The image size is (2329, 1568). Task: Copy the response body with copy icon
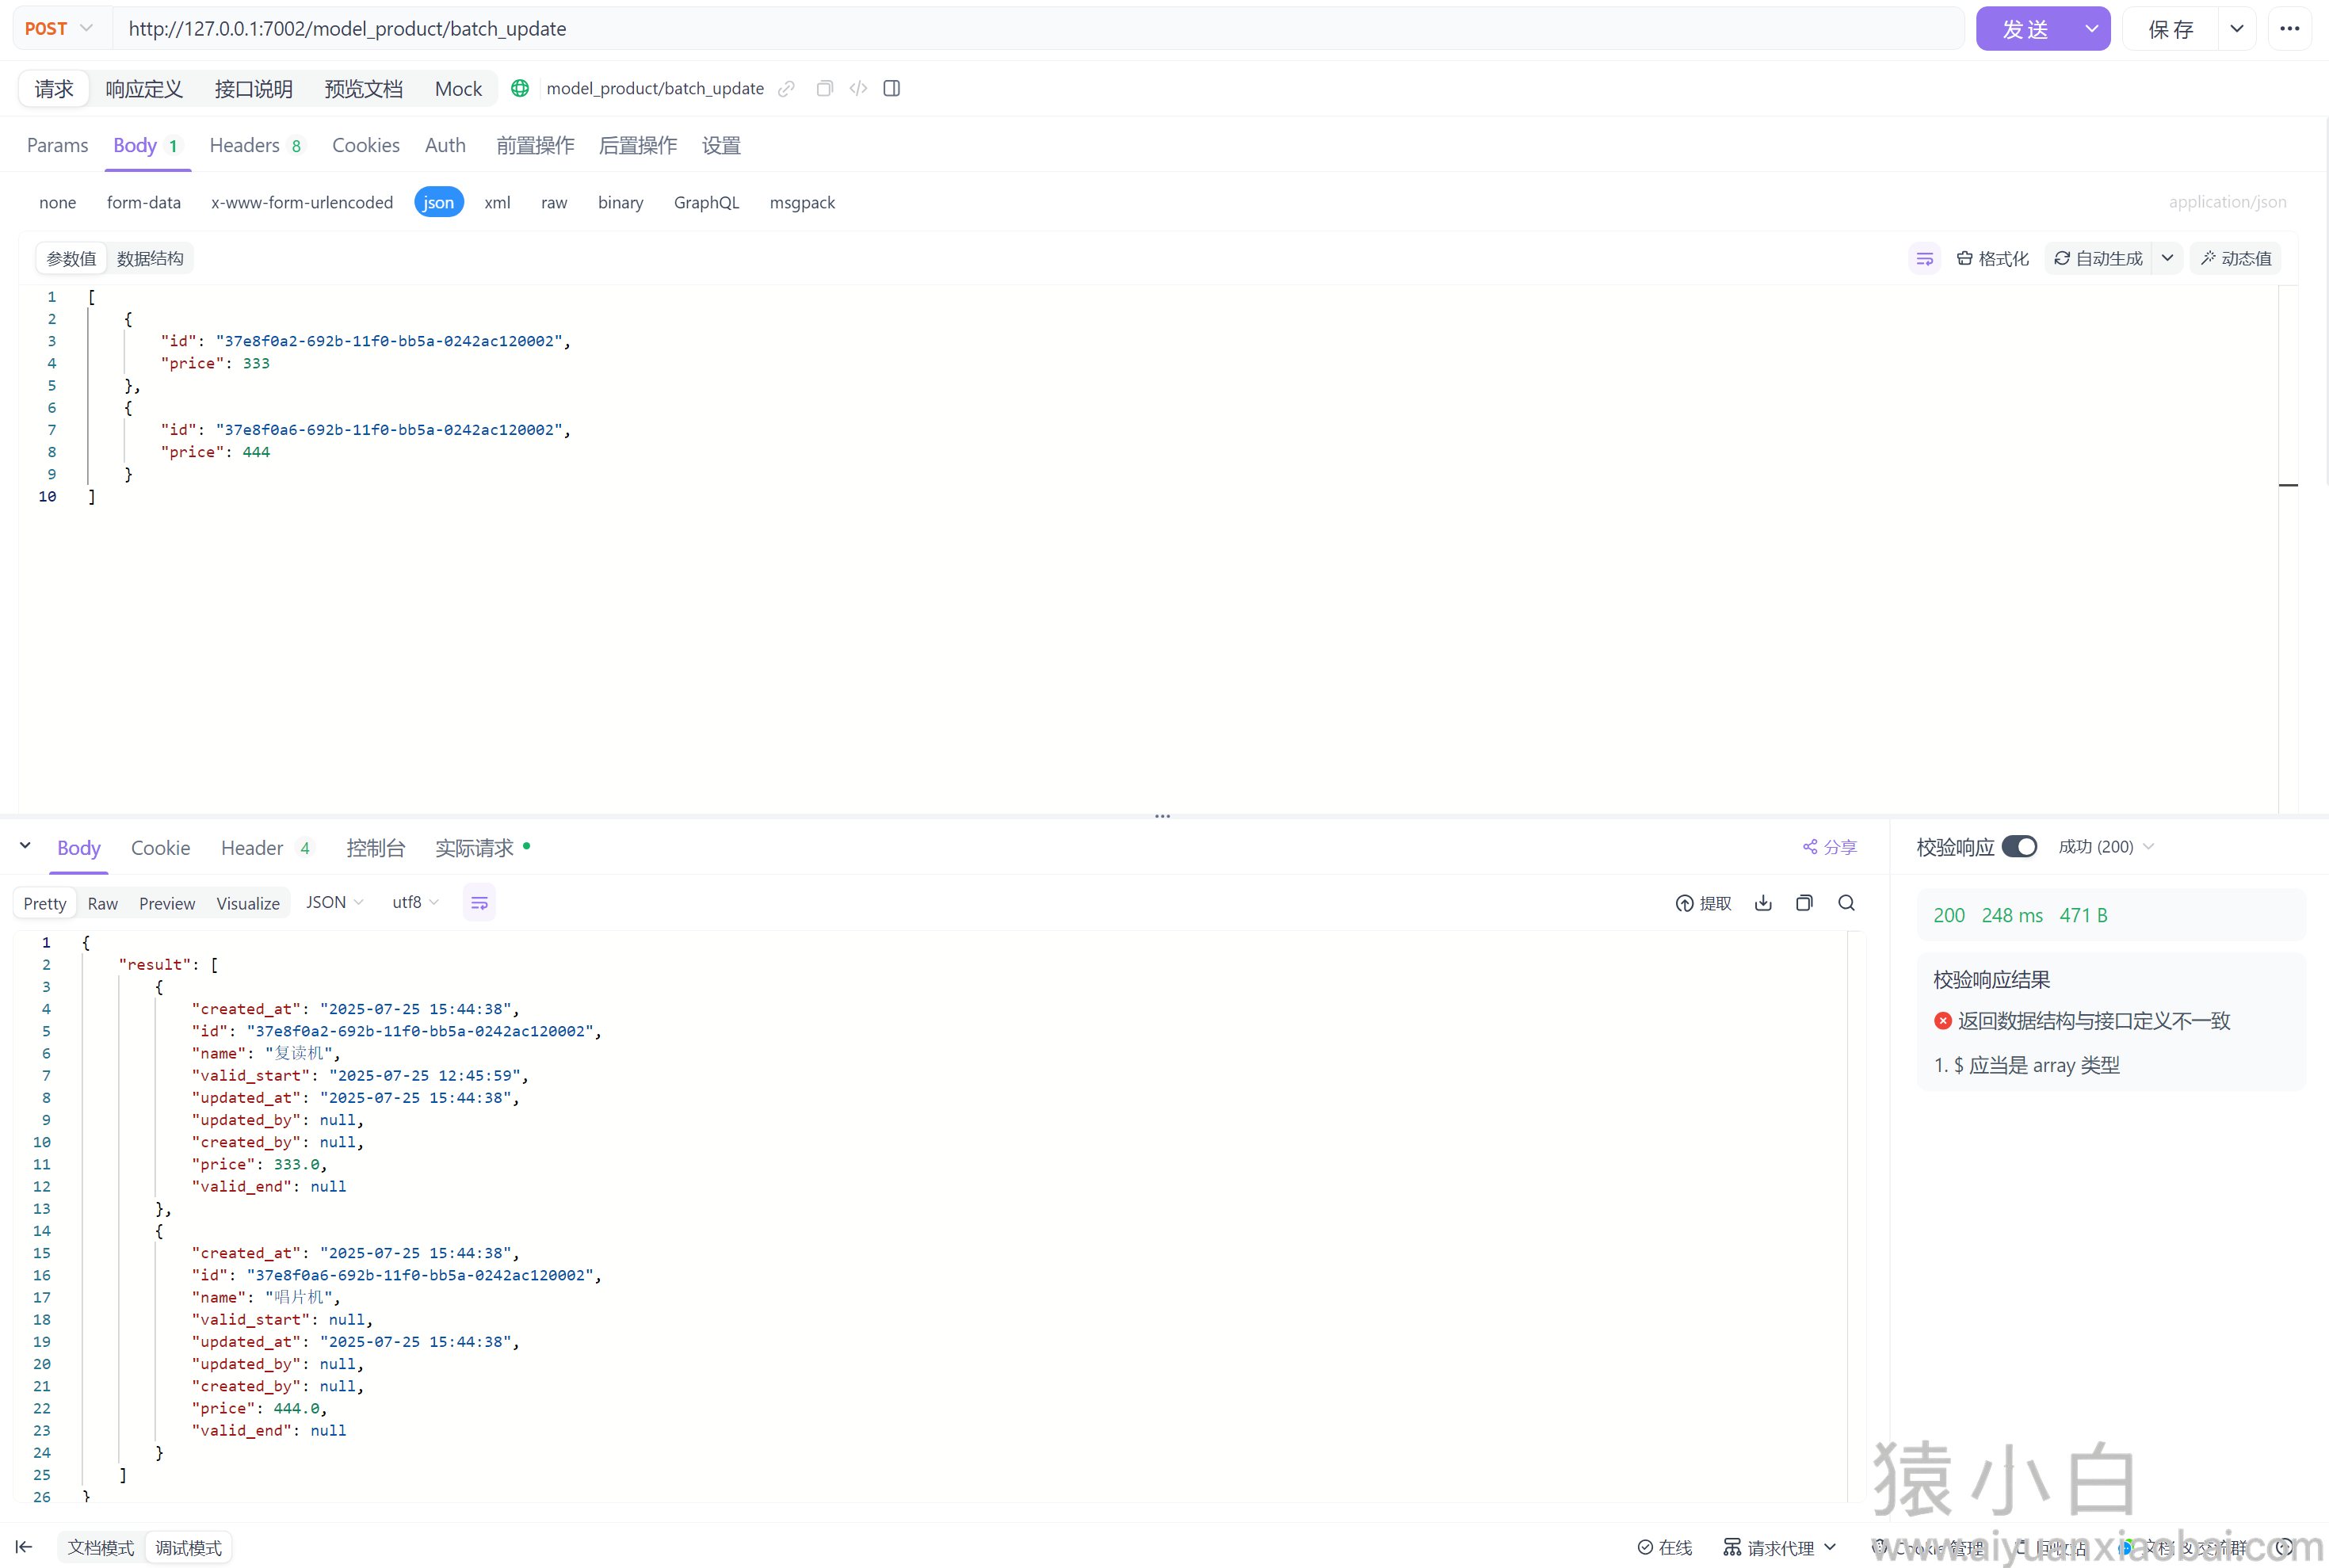(1804, 903)
